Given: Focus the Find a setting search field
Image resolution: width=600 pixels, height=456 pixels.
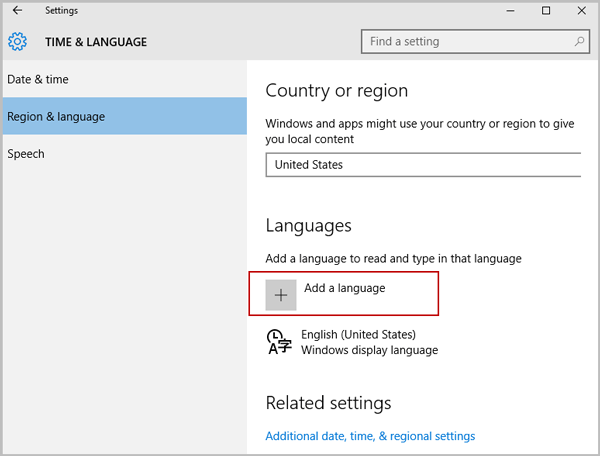Looking at the screenshot, I should [475, 41].
